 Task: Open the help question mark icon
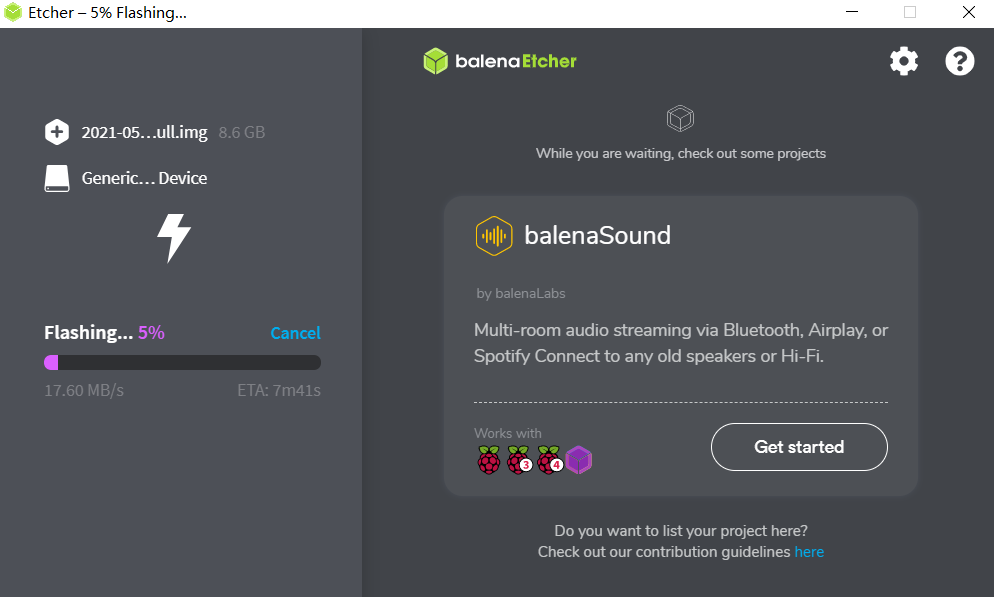point(959,61)
